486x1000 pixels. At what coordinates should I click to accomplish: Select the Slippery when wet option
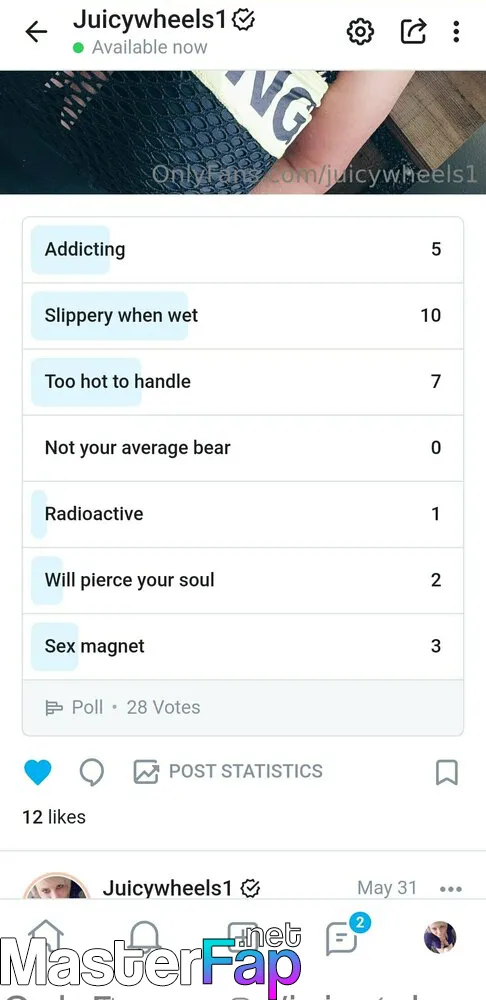(243, 316)
